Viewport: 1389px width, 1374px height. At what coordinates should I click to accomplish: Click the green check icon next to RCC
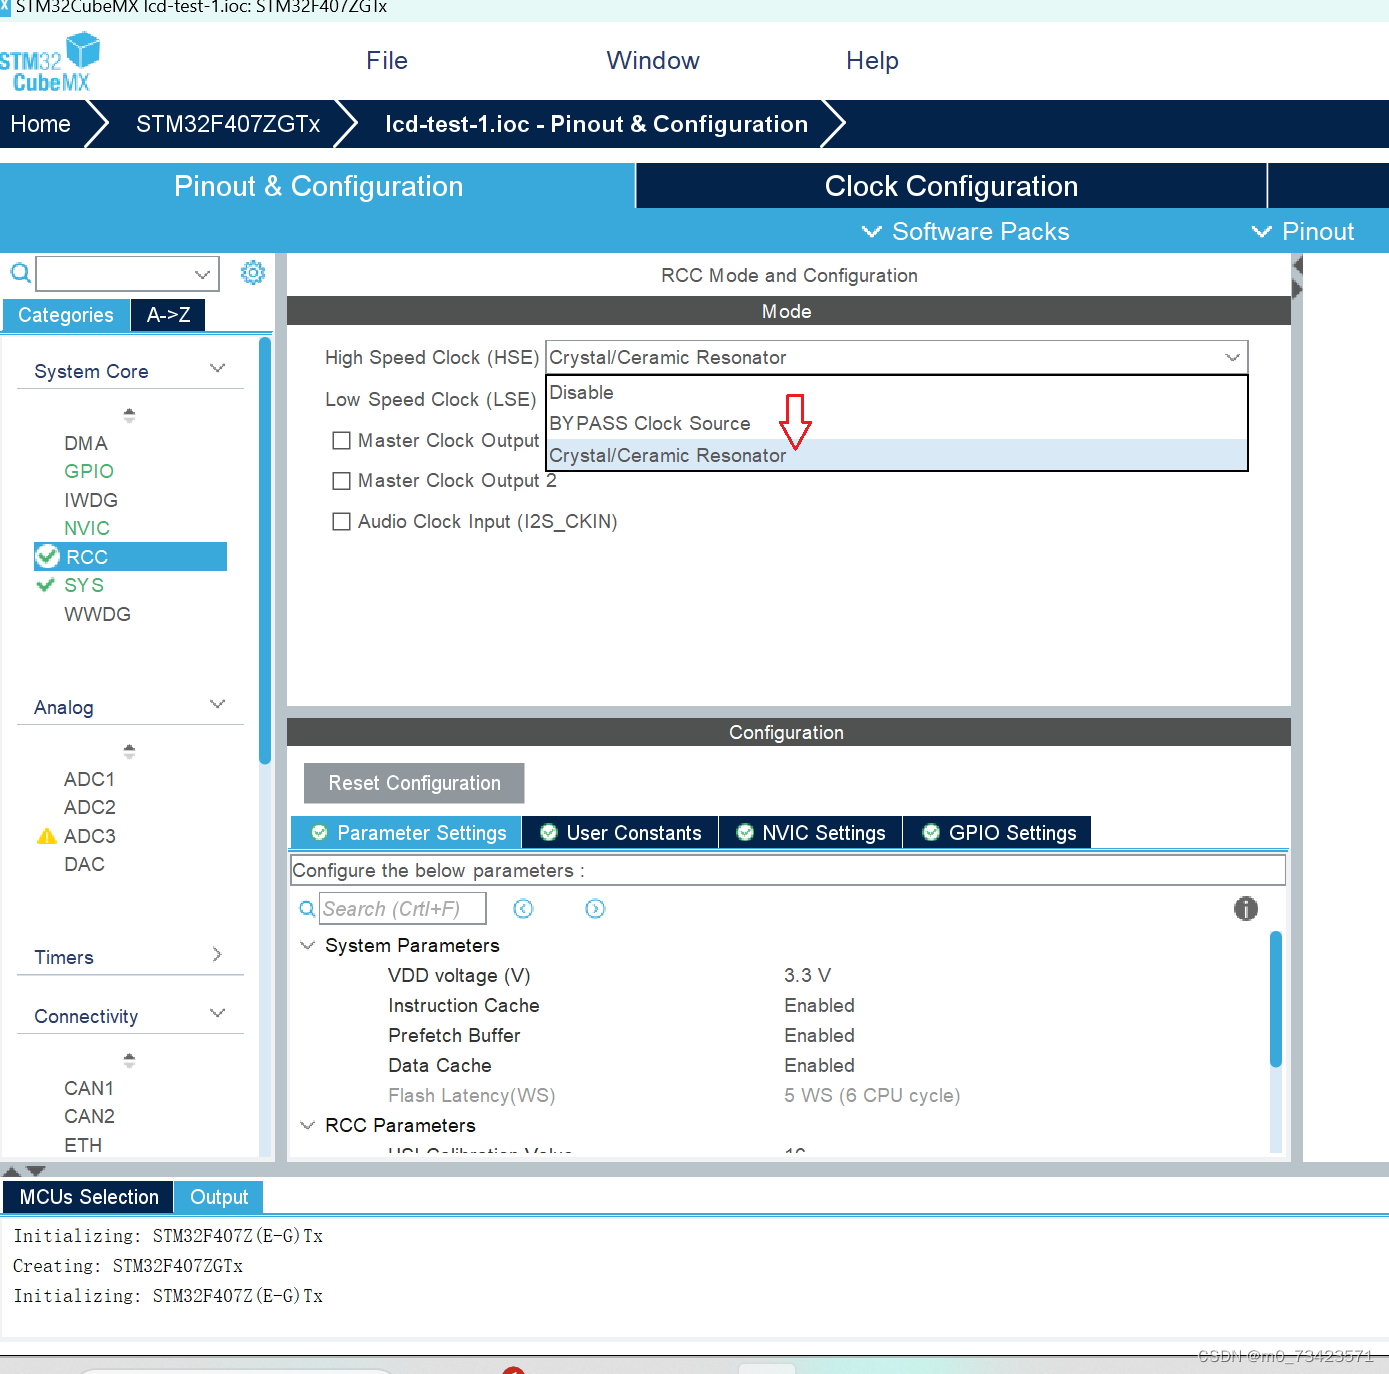48,556
